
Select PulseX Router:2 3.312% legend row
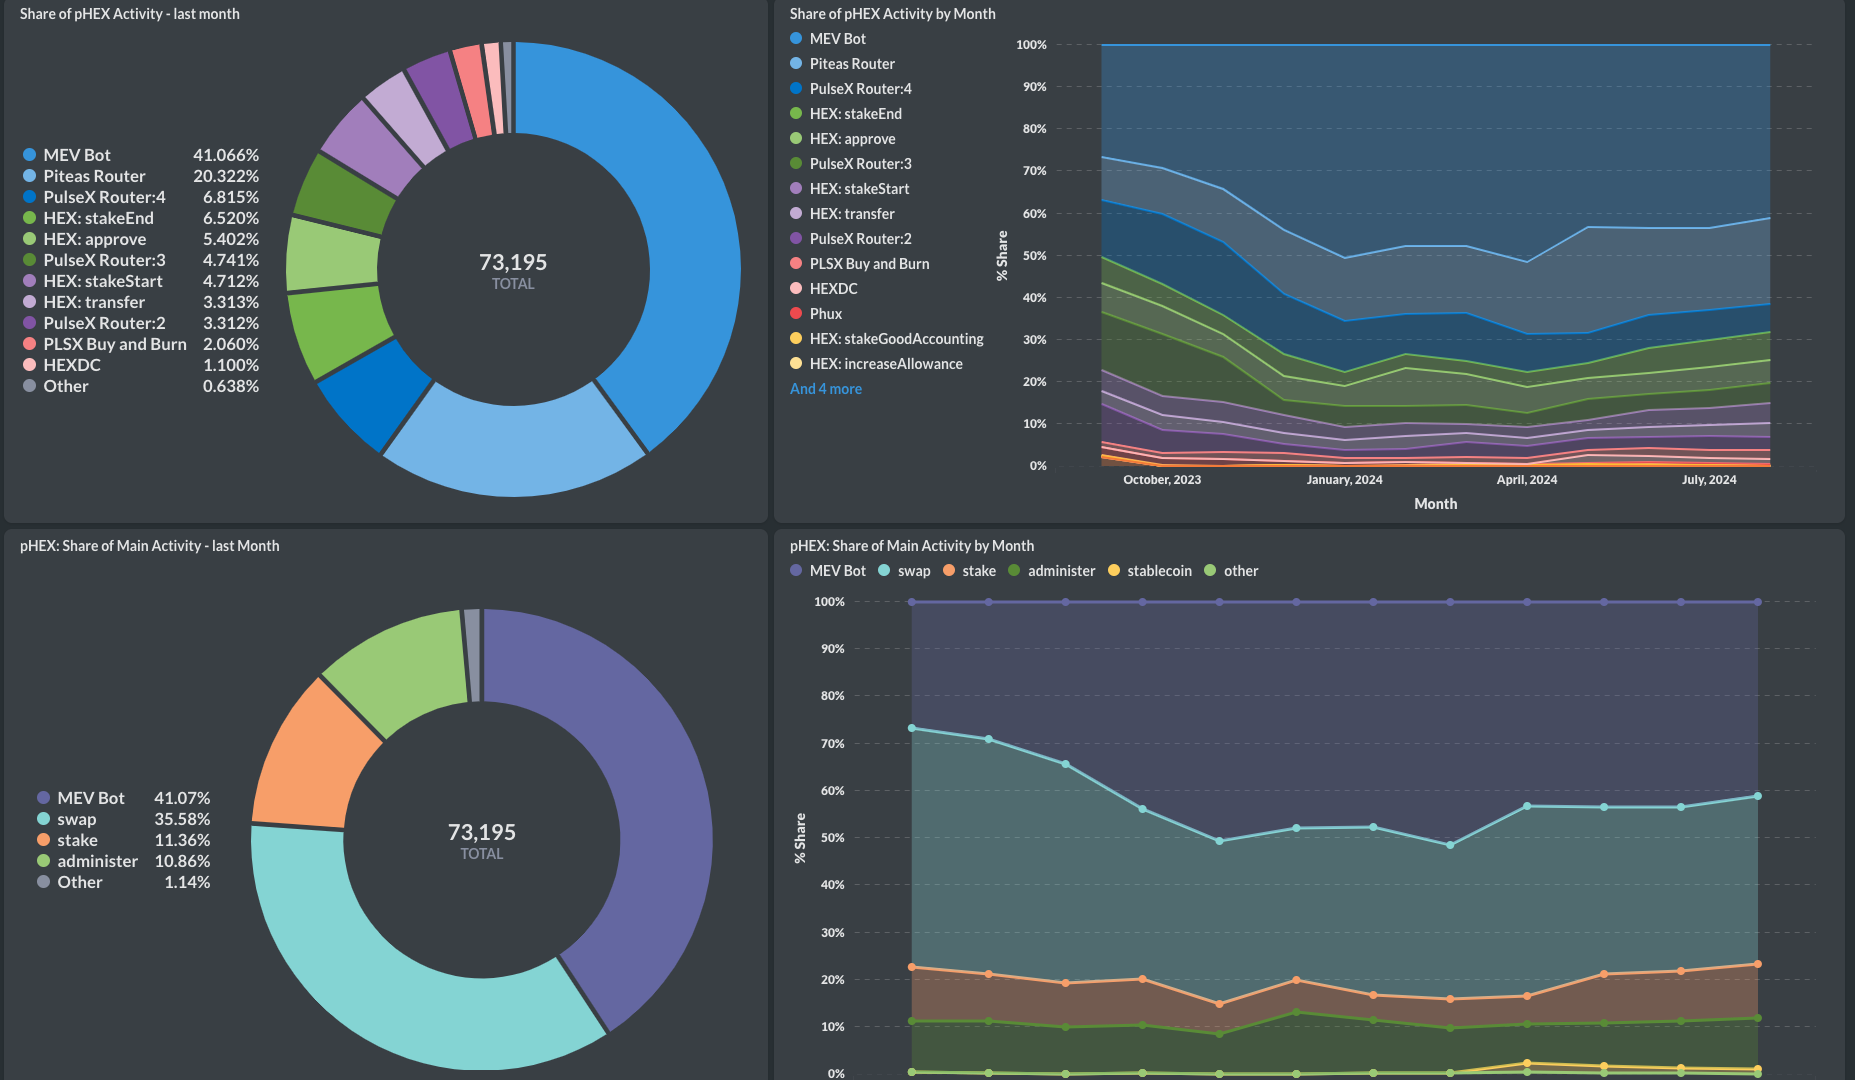pyautogui.click(x=141, y=323)
